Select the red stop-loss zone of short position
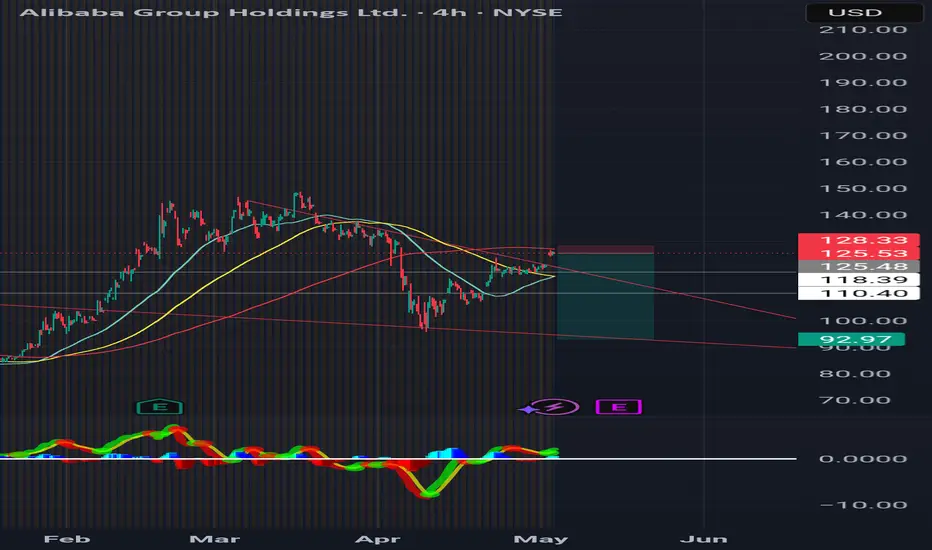 coord(605,250)
